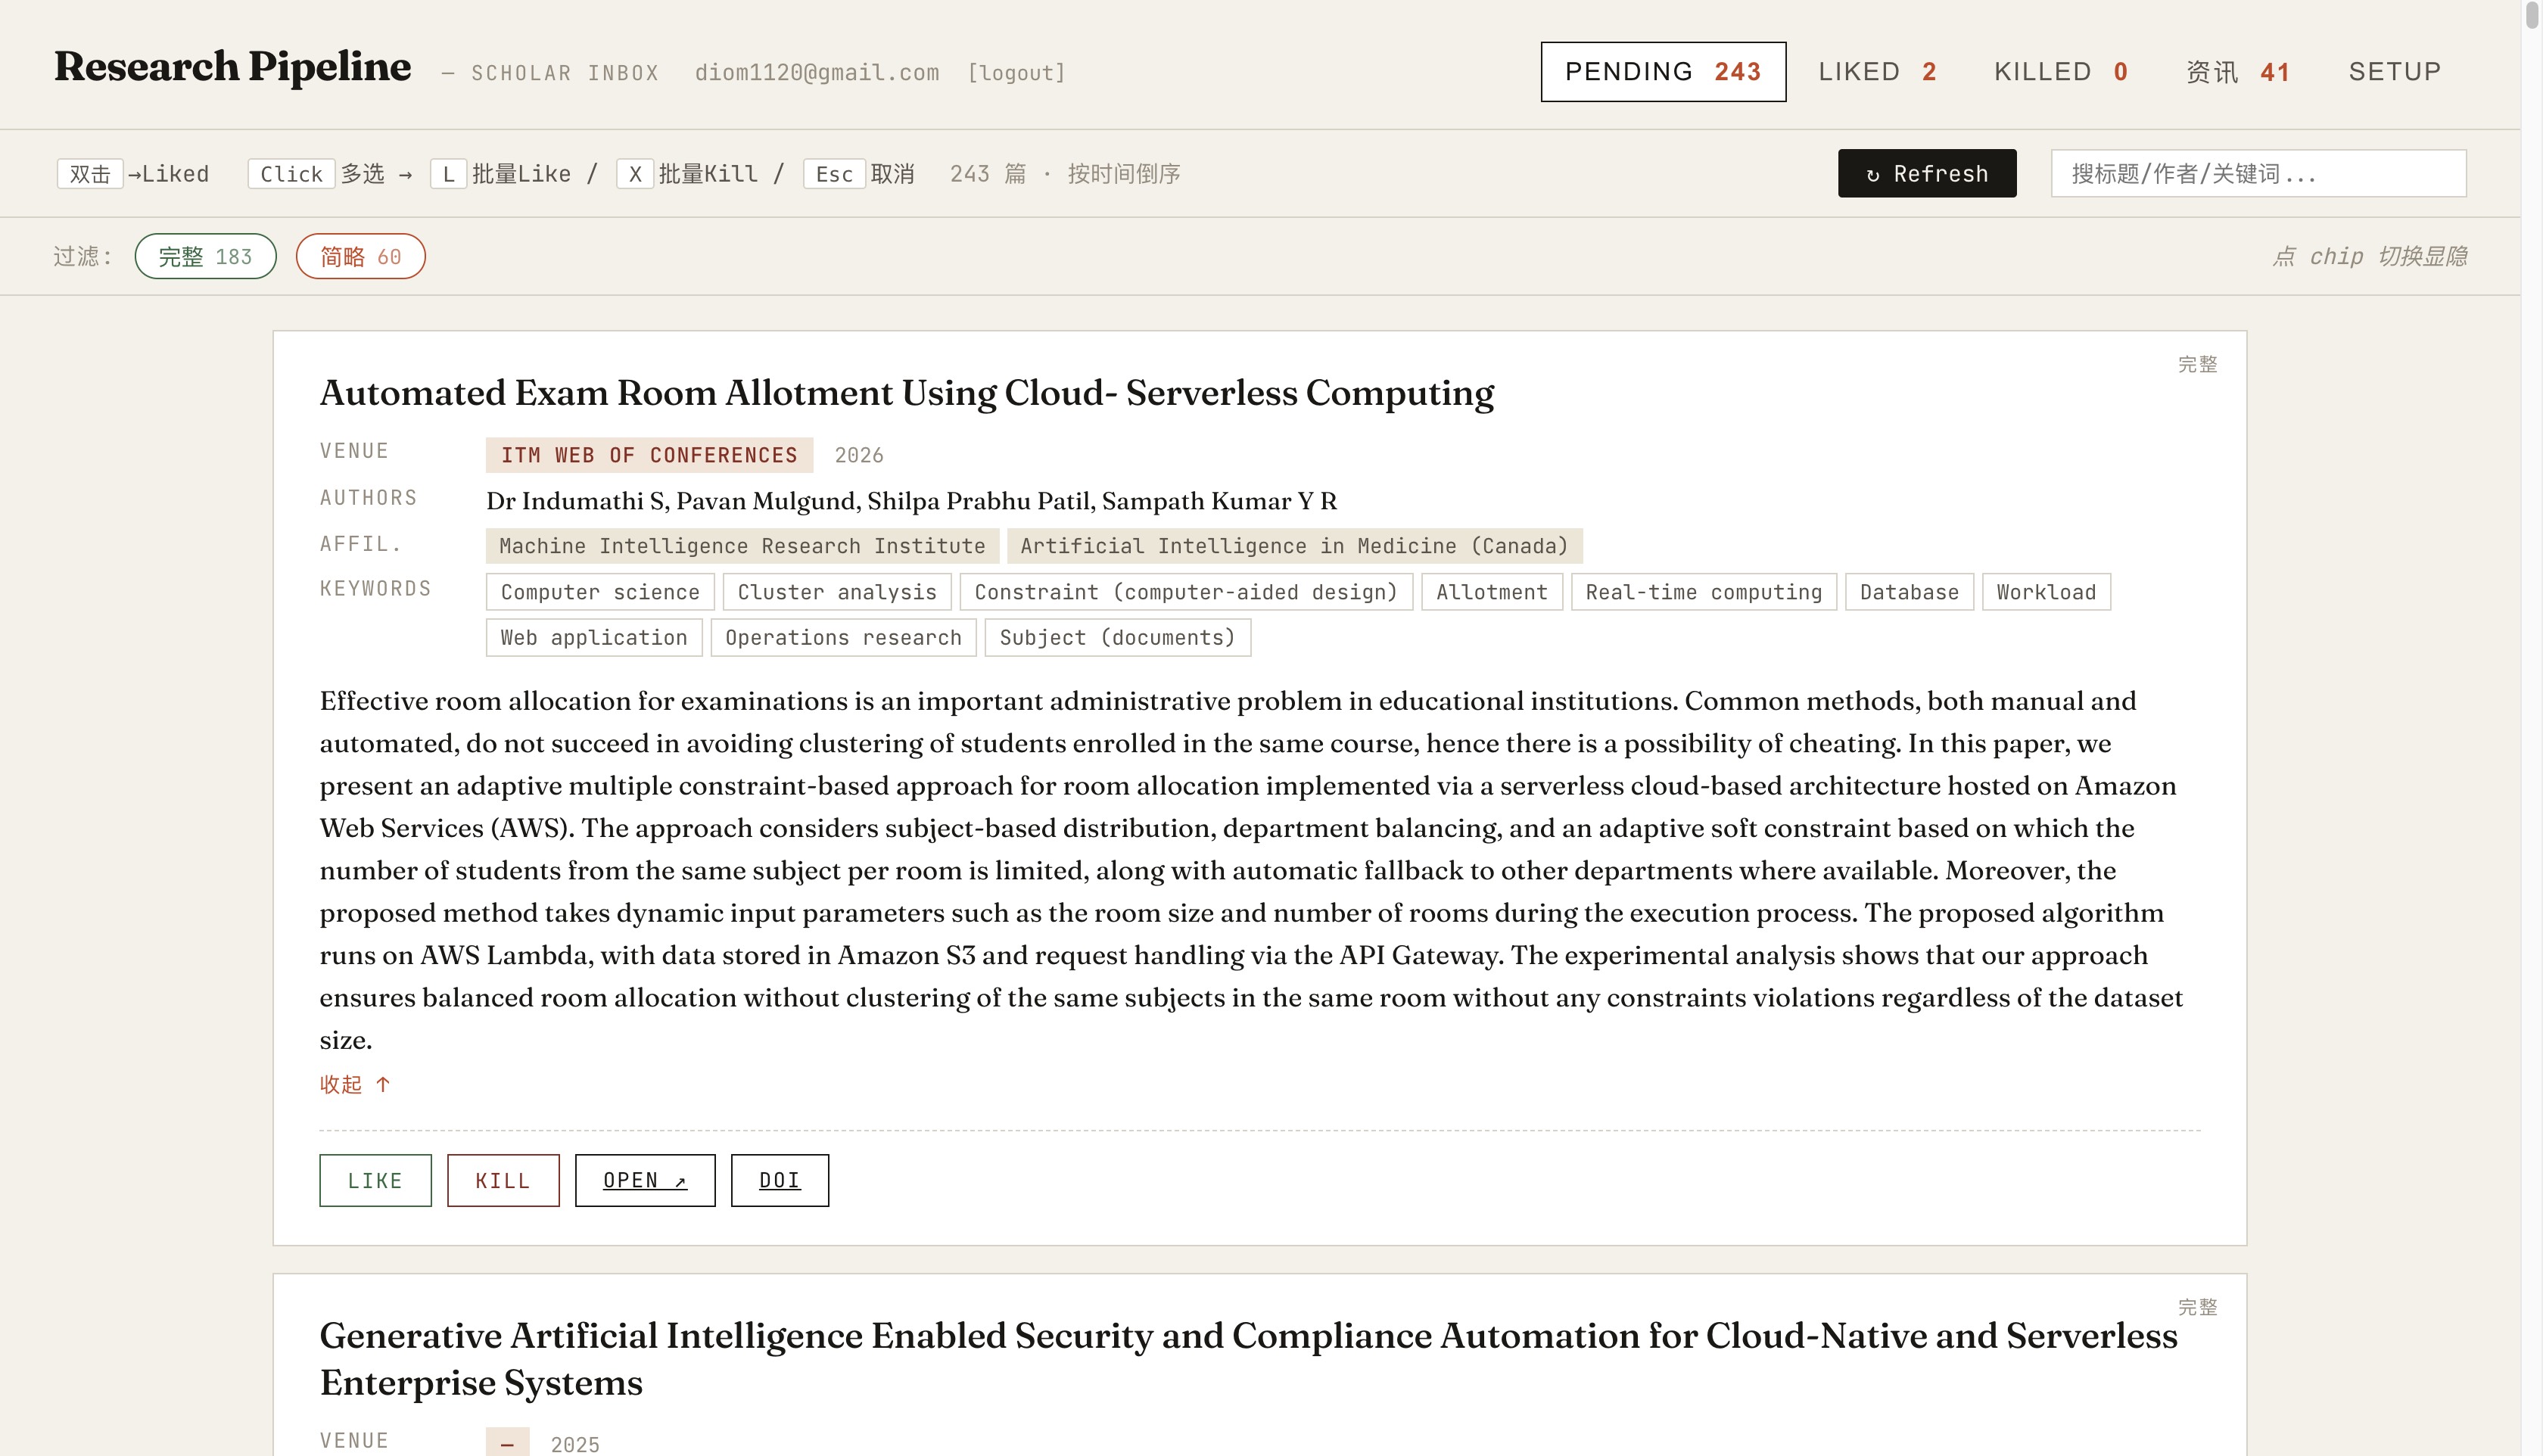This screenshot has width=2543, height=1456.
Task: Go to the SETUP page
Action: [x=2394, y=71]
